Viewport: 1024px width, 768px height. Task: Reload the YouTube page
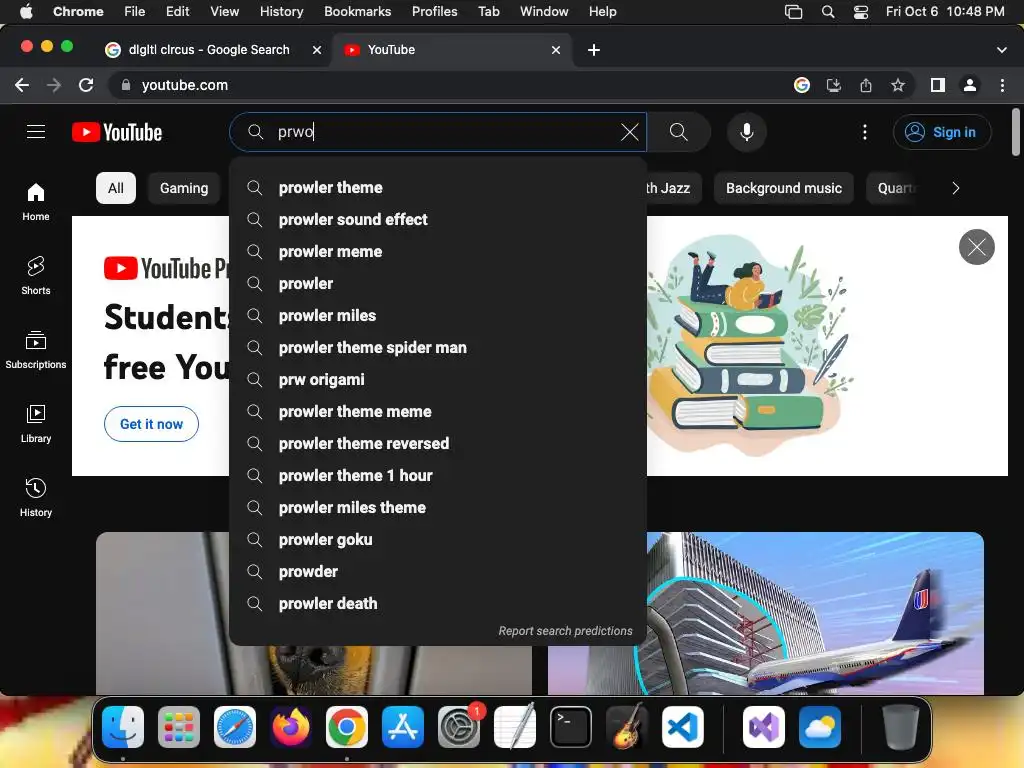click(x=86, y=85)
